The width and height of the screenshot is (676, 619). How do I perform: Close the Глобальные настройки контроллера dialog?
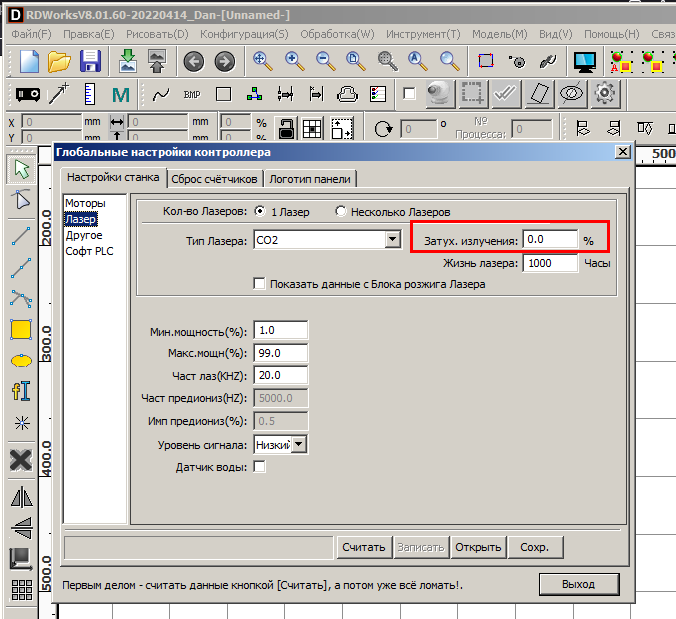point(623,152)
